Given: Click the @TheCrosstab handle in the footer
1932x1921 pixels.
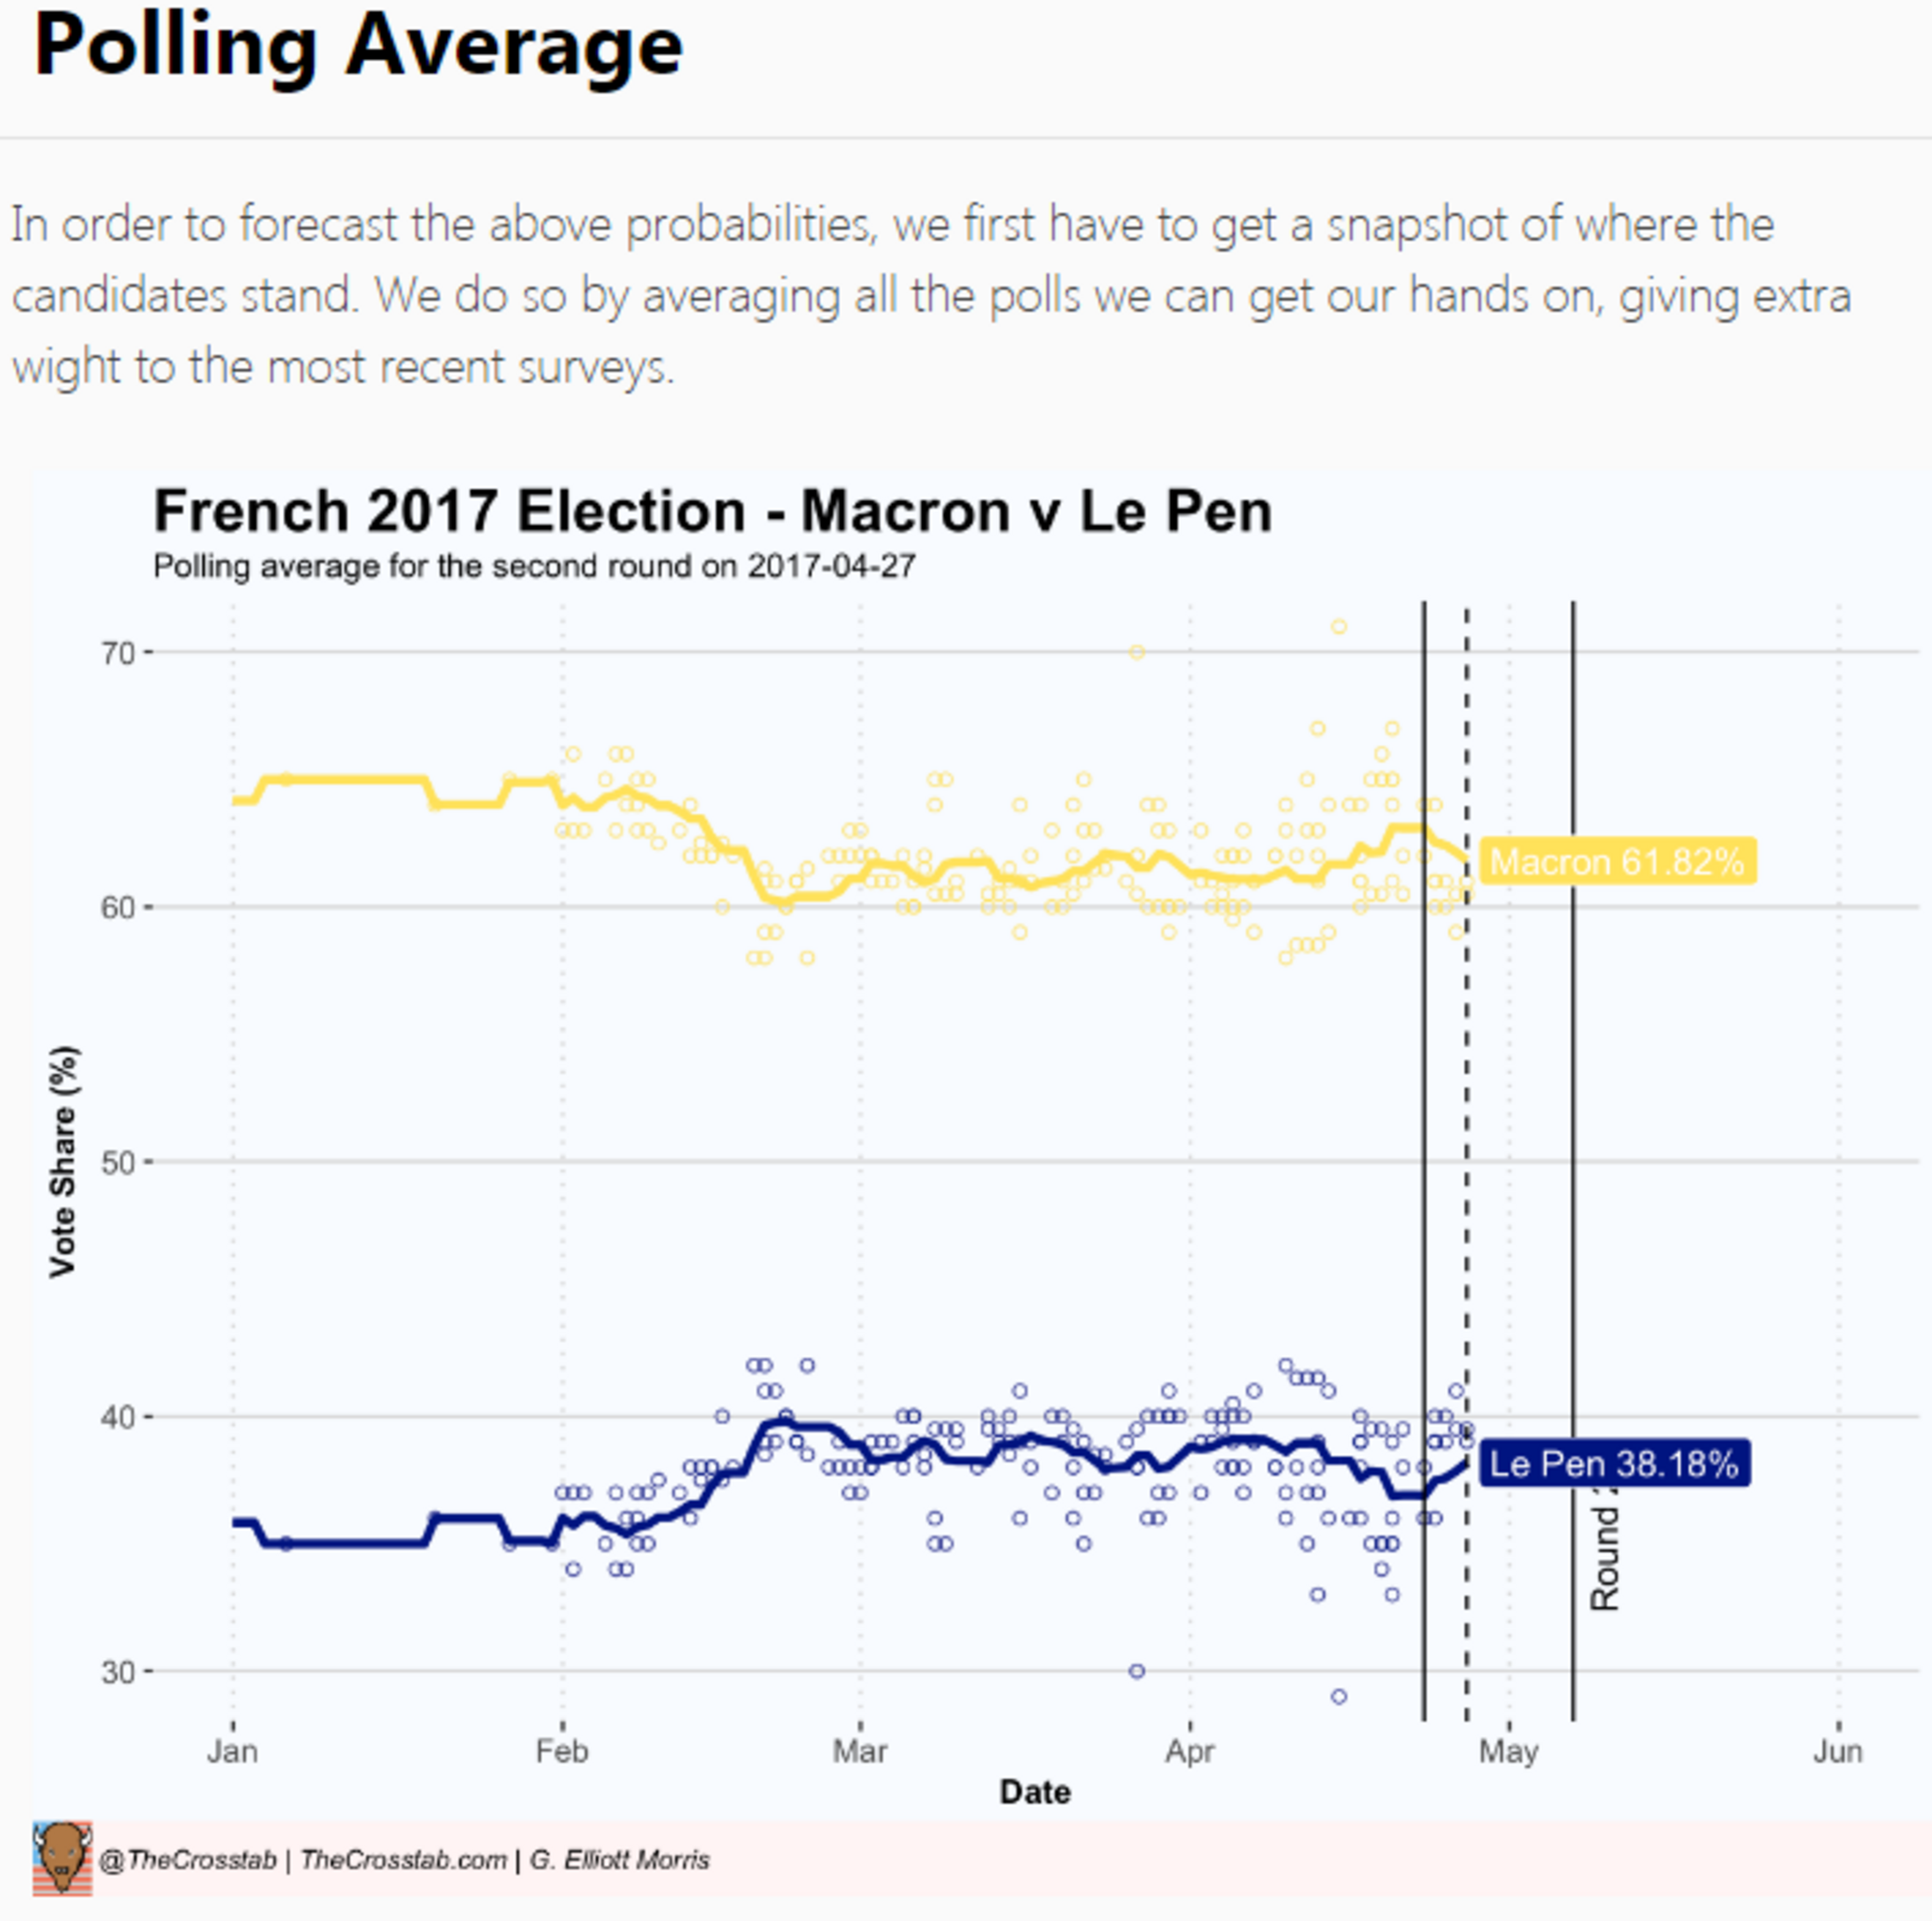Looking at the screenshot, I should [x=188, y=1860].
